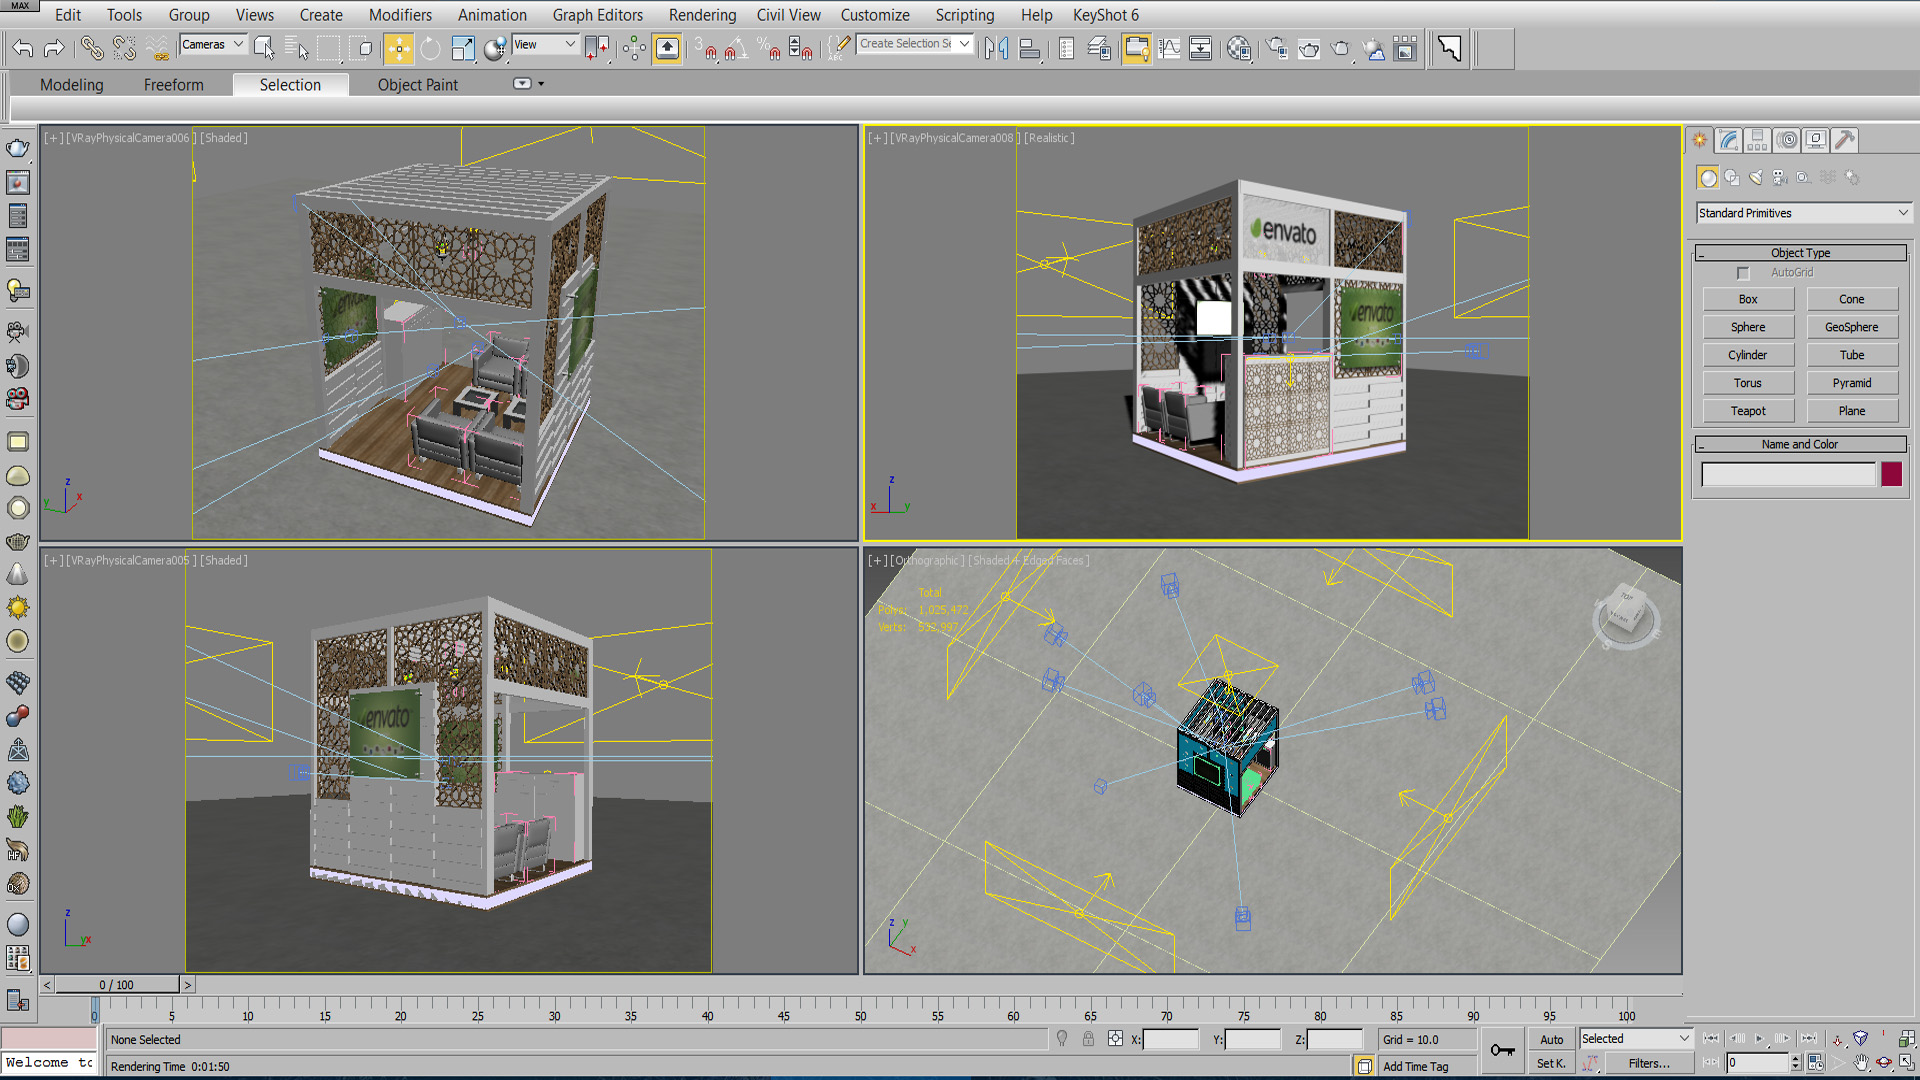Image resolution: width=1920 pixels, height=1080 pixels.
Task: Open the Material Editor
Action: (x=1239, y=48)
